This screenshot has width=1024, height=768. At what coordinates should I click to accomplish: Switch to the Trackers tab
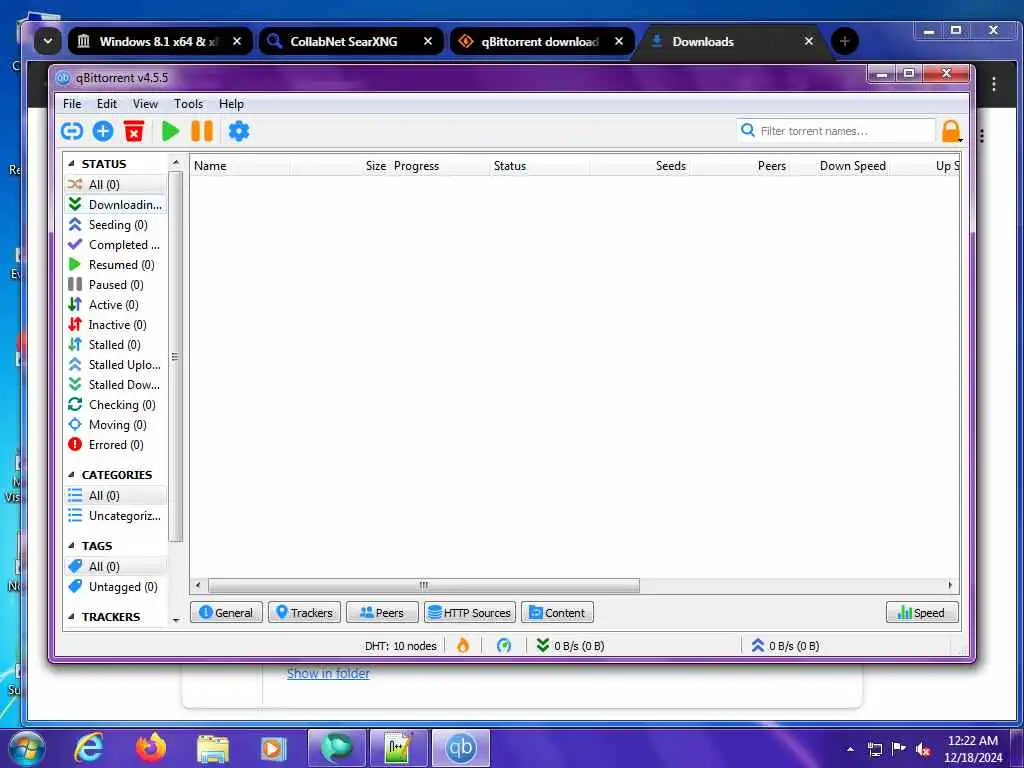304,613
